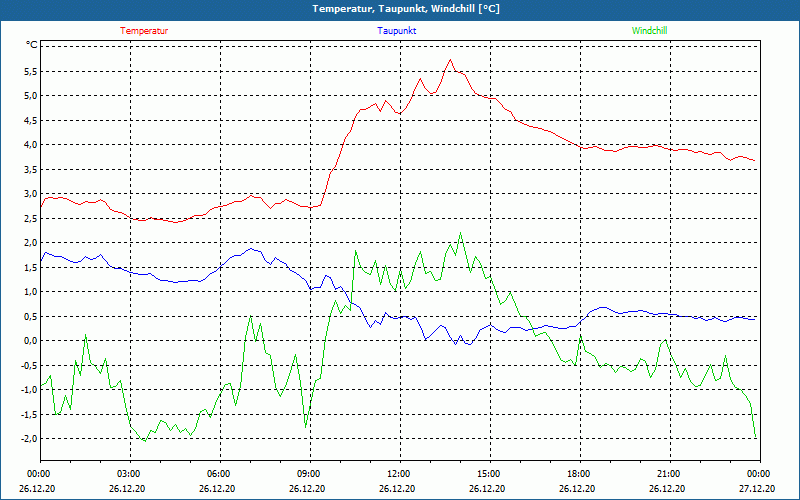
Task: Click the 27.12.20 date label
Action: tap(757, 488)
